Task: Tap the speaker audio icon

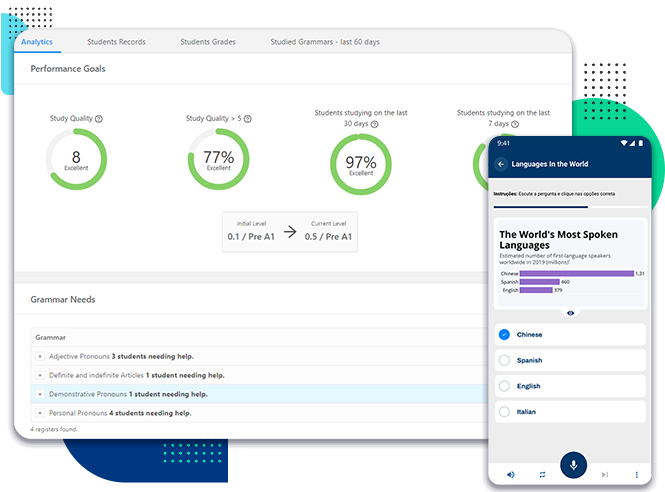Action: click(511, 474)
